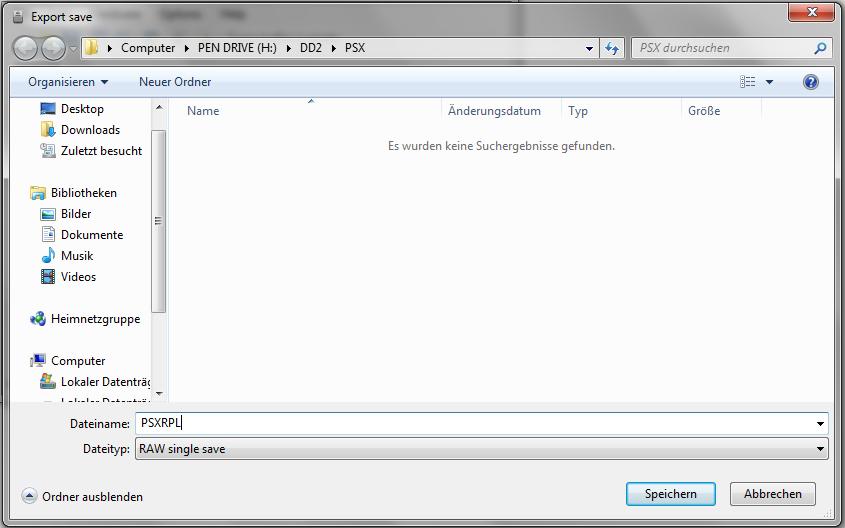The height and width of the screenshot is (528, 845).
Task: Expand the address bar previous locations dropdown
Action: click(590, 48)
